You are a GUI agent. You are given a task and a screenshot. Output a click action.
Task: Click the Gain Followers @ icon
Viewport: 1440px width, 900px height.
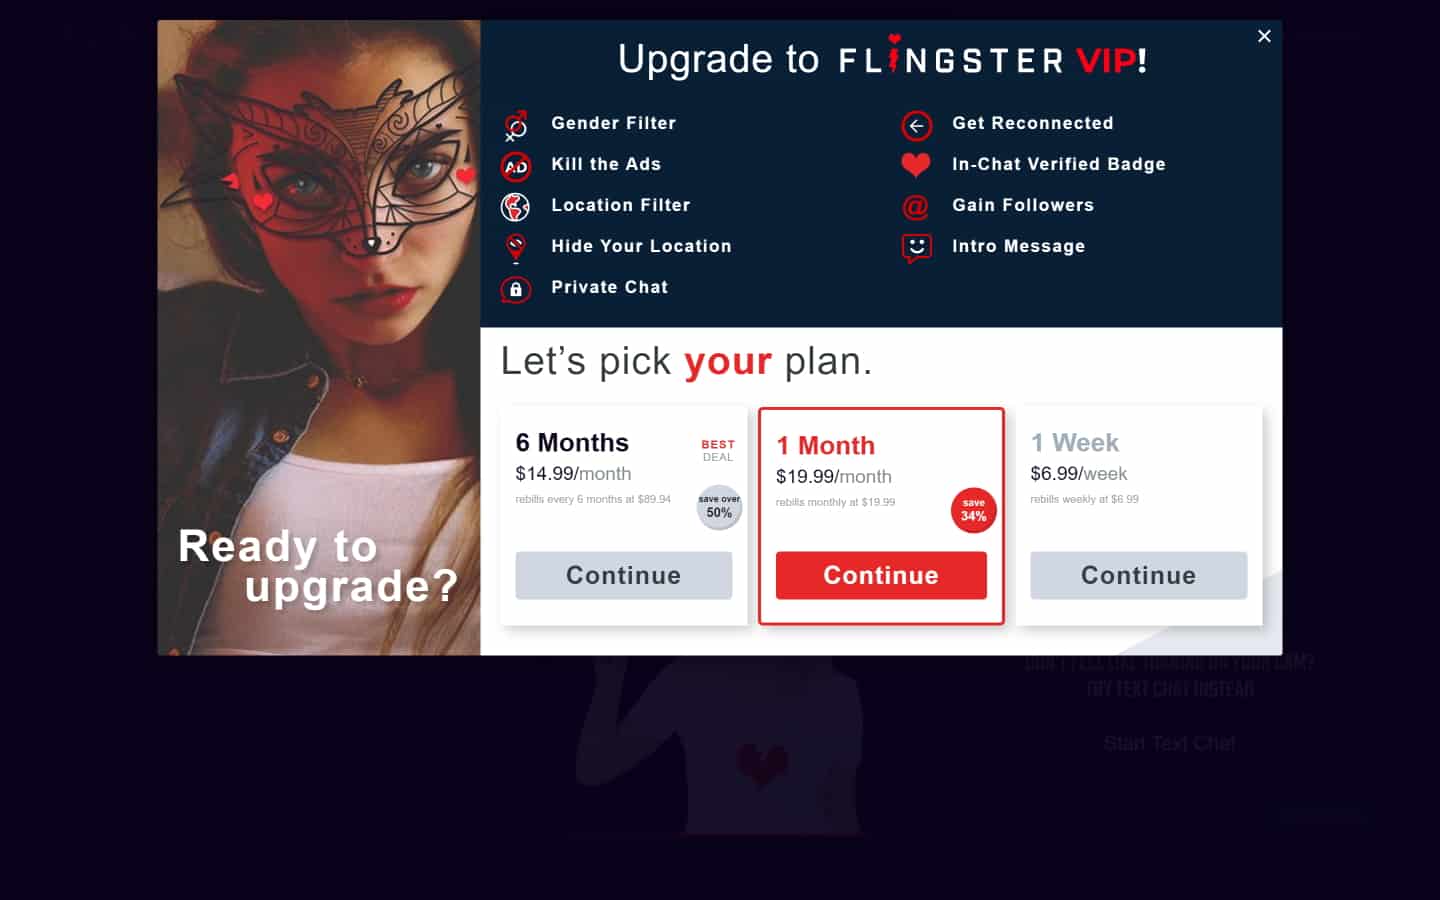click(x=916, y=207)
